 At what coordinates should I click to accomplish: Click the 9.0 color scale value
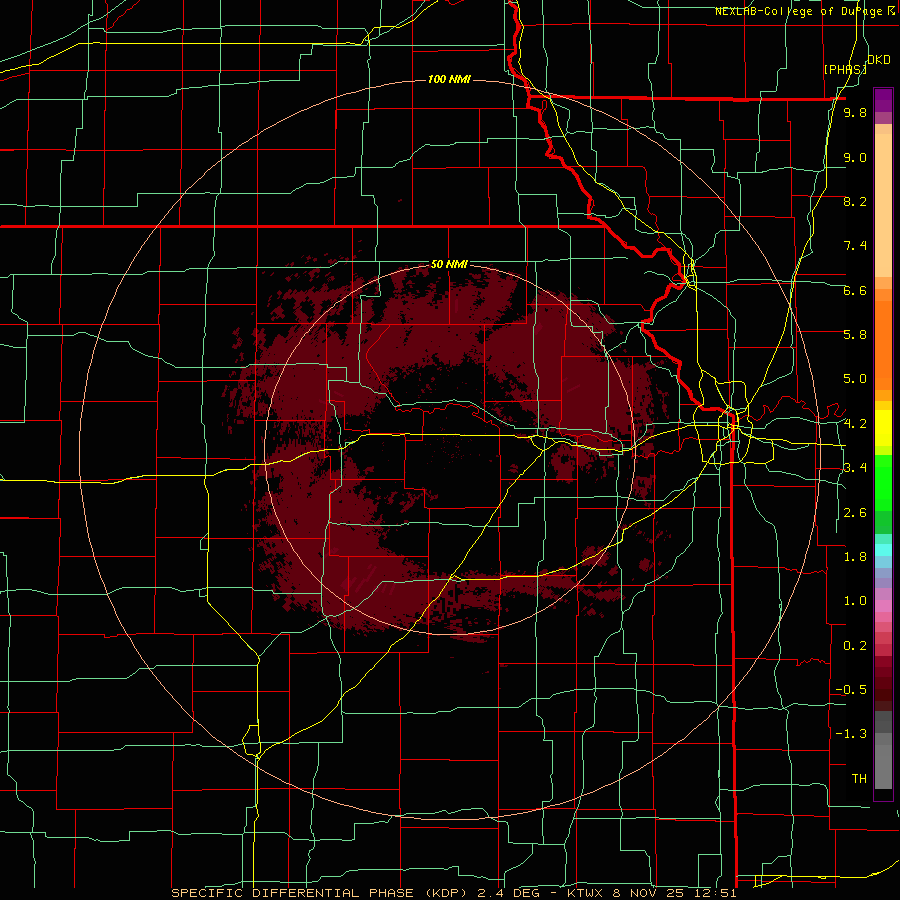click(855, 157)
